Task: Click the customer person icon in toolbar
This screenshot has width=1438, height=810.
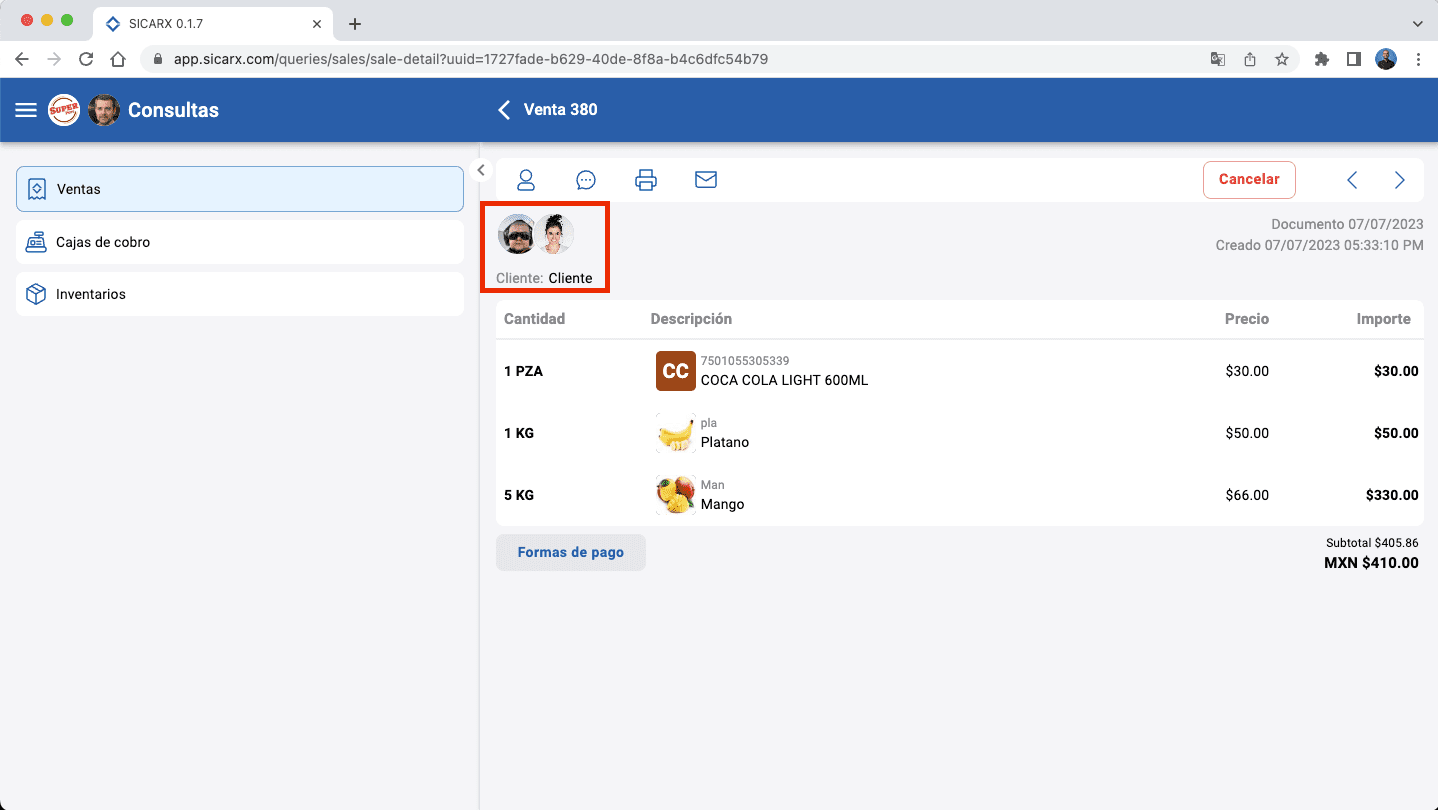Action: point(525,180)
